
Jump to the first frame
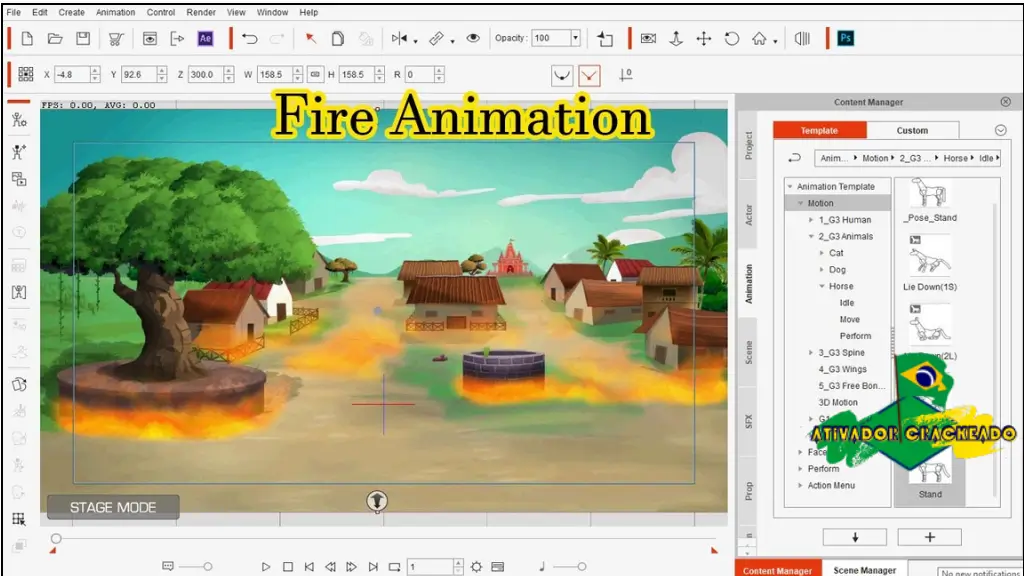309,567
